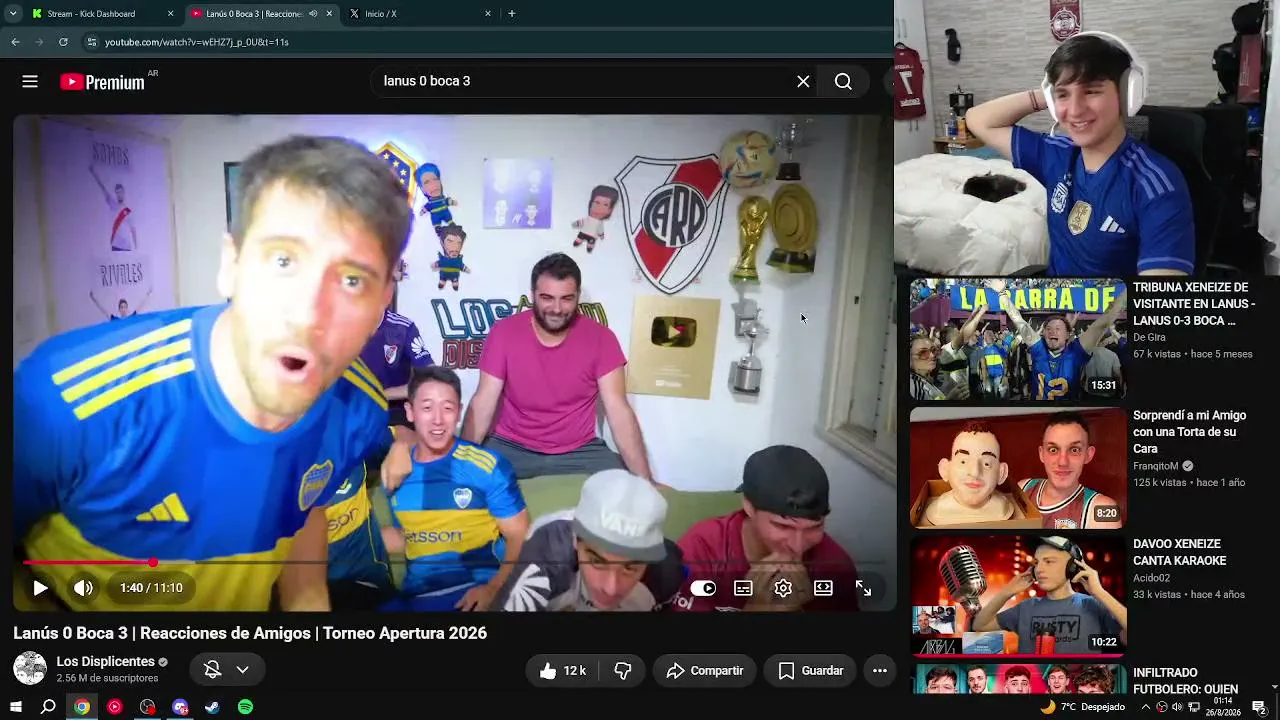Open the taskbar volume control

tap(1177, 707)
